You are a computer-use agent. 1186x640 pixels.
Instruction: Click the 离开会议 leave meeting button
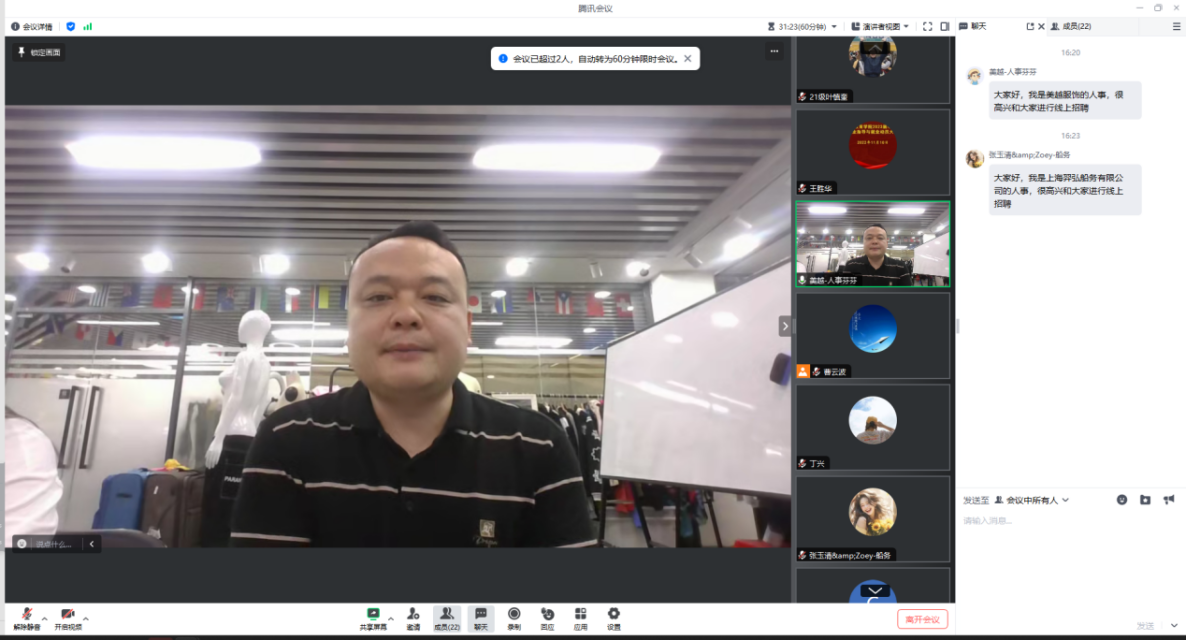pyautogui.click(x=922, y=619)
